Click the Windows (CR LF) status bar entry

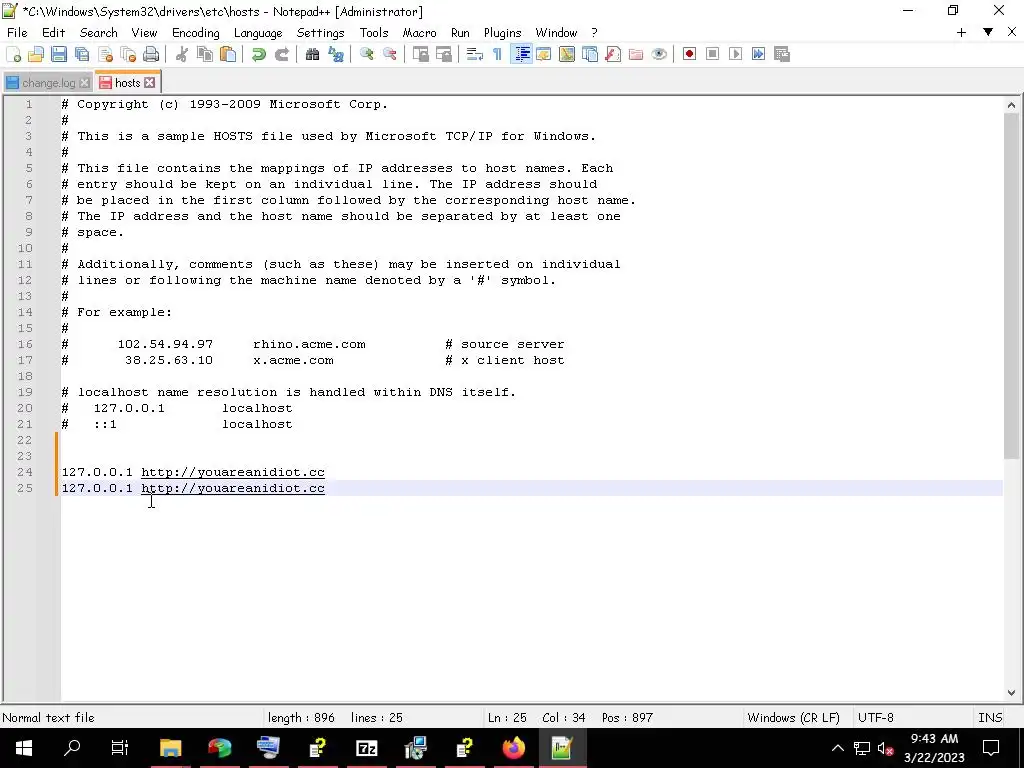pyautogui.click(x=793, y=718)
